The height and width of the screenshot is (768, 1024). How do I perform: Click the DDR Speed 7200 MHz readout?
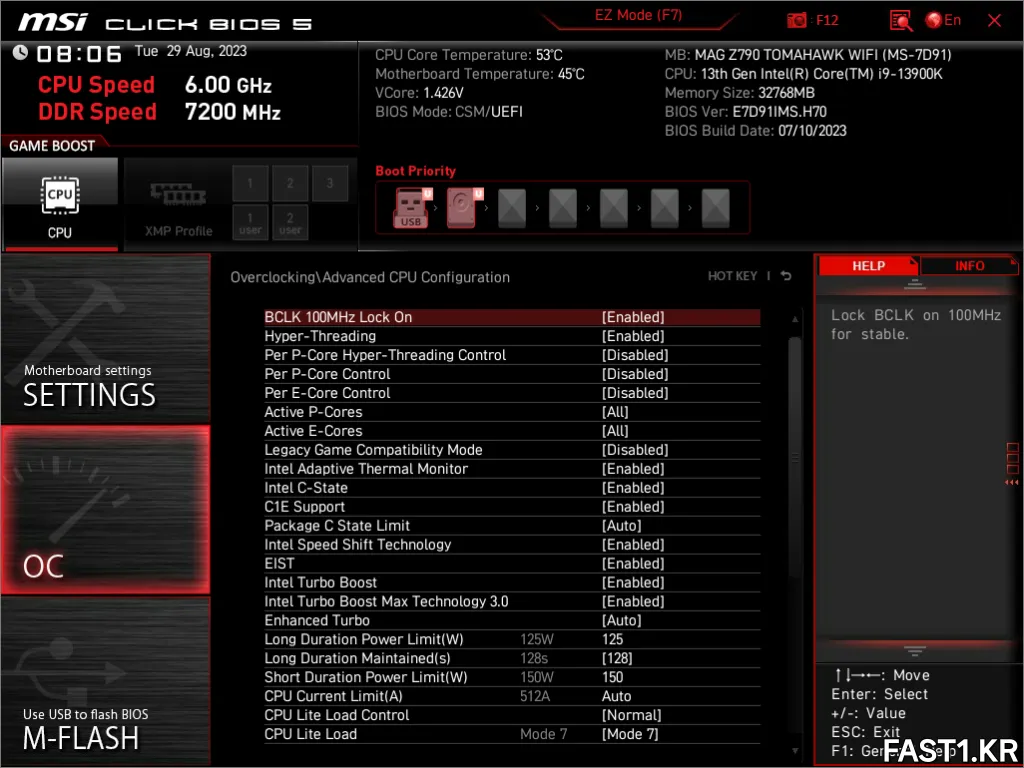click(x=159, y=112)
